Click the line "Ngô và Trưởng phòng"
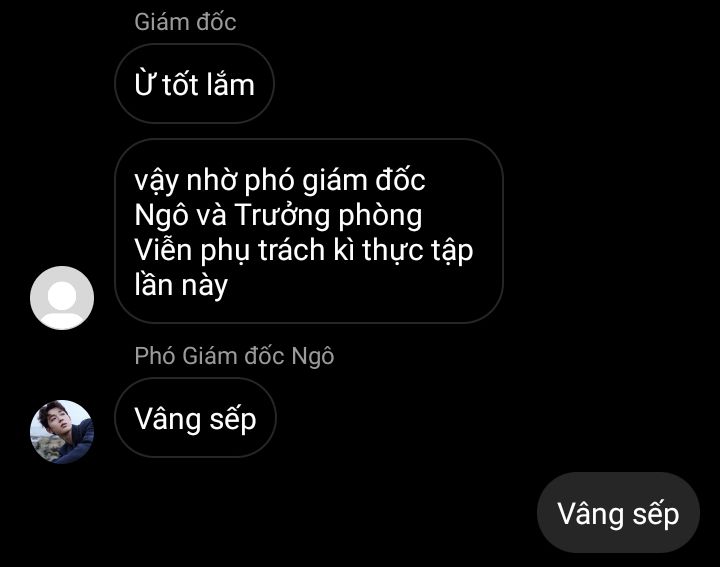 278,215
